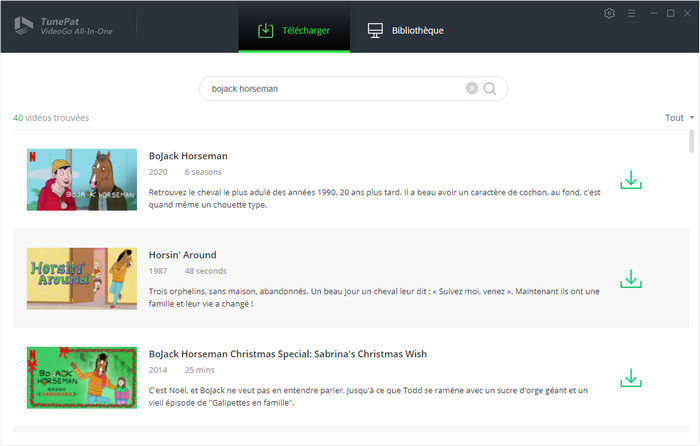Click the results list scrollbar
700x446 pixels.
[692, 141]
